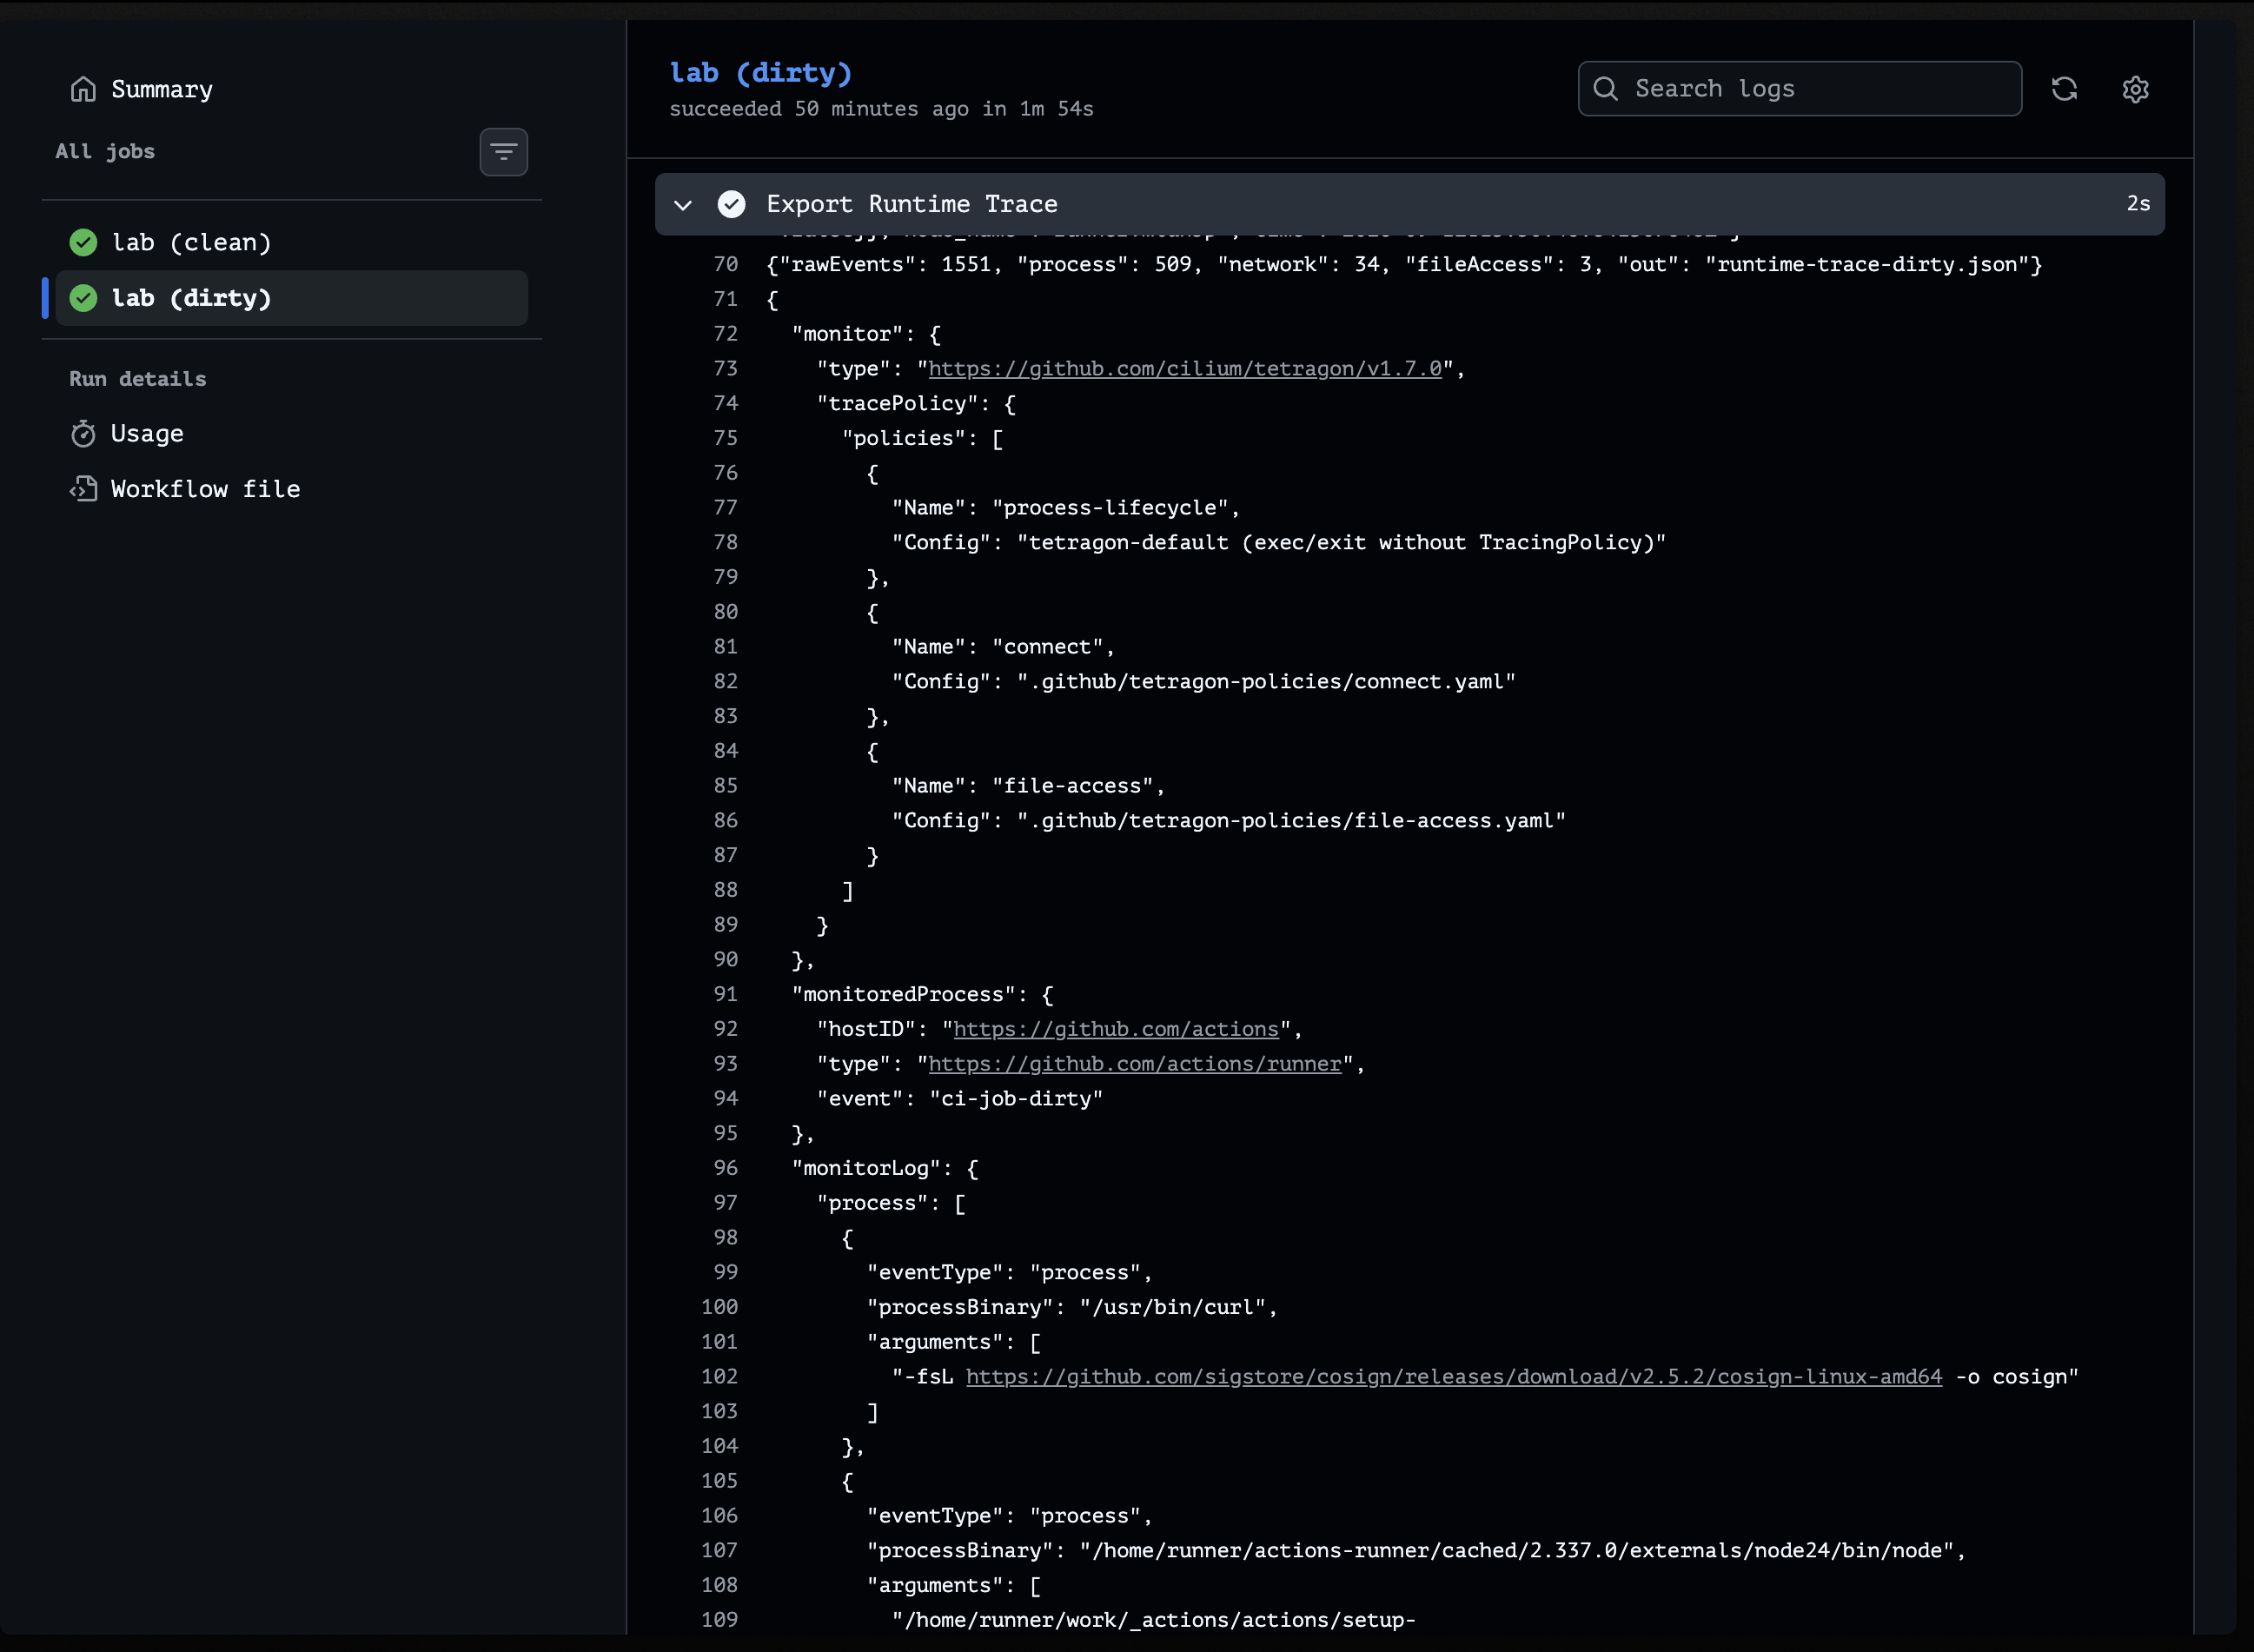Click log line number 77

tap(726, 508)
